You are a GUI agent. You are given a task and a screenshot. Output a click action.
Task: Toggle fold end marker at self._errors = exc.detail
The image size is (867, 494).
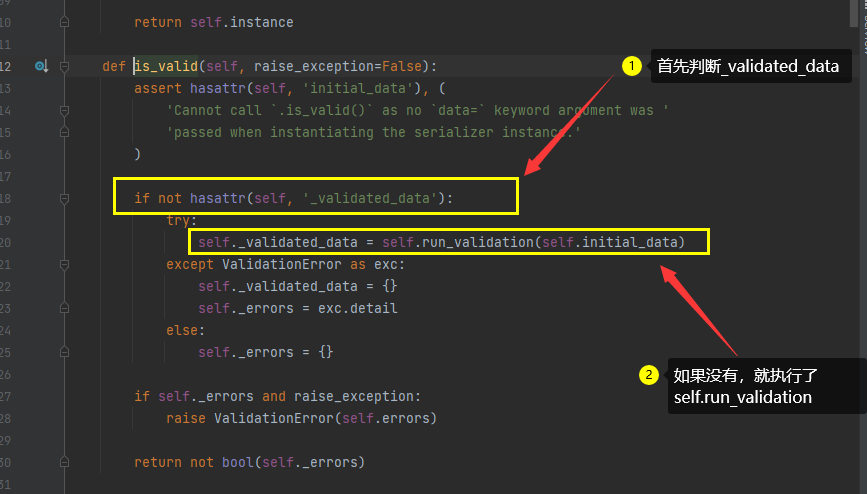[x=64, y=308]
